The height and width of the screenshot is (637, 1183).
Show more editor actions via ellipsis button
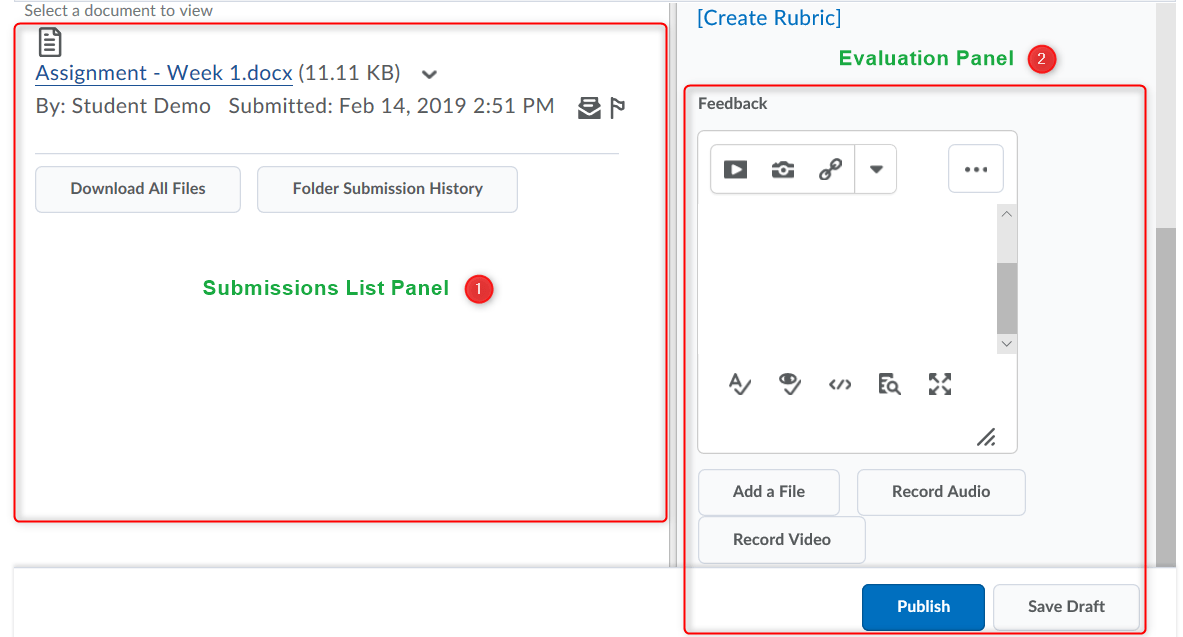pos(975,169)
